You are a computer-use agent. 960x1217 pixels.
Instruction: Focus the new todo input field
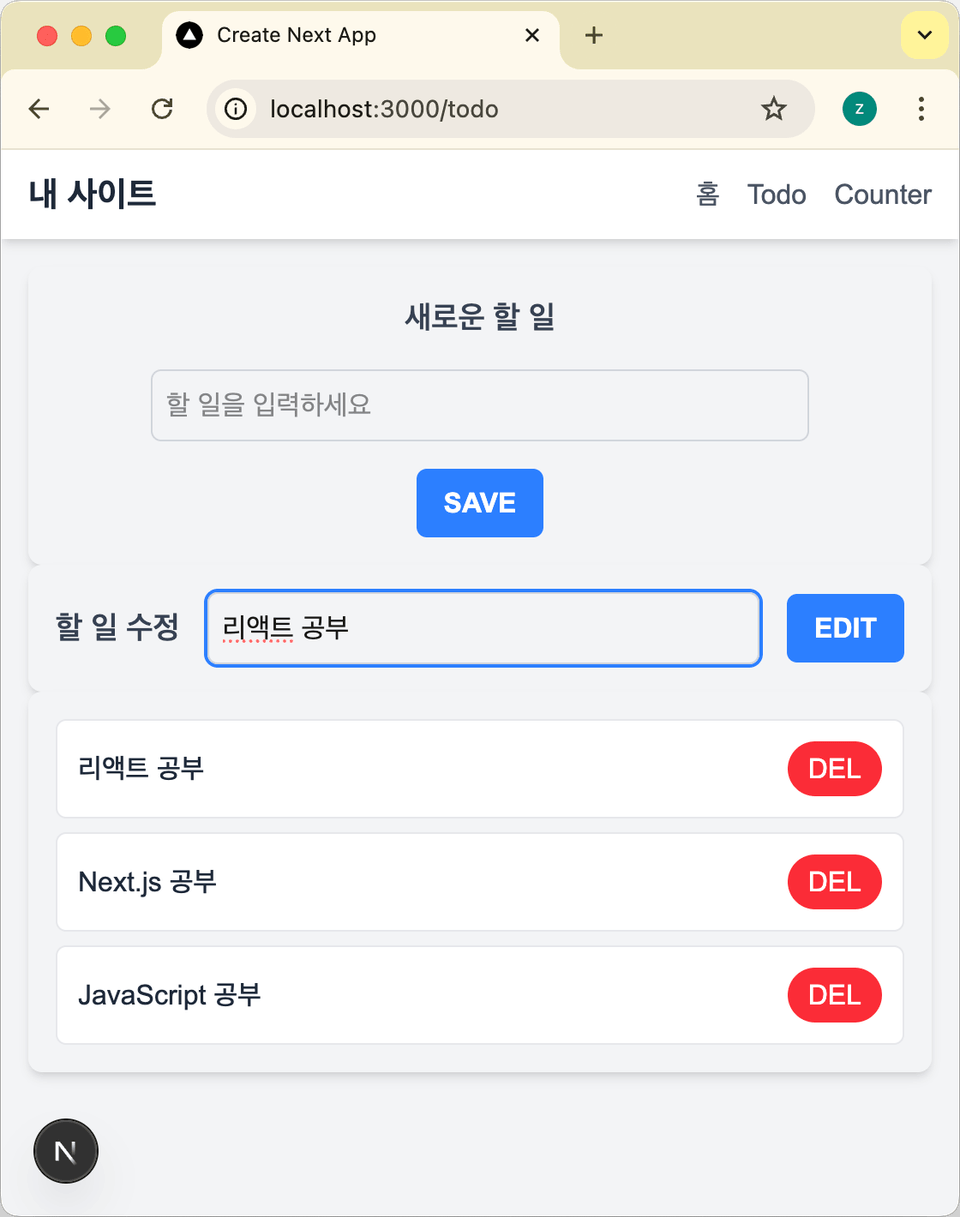479,405
